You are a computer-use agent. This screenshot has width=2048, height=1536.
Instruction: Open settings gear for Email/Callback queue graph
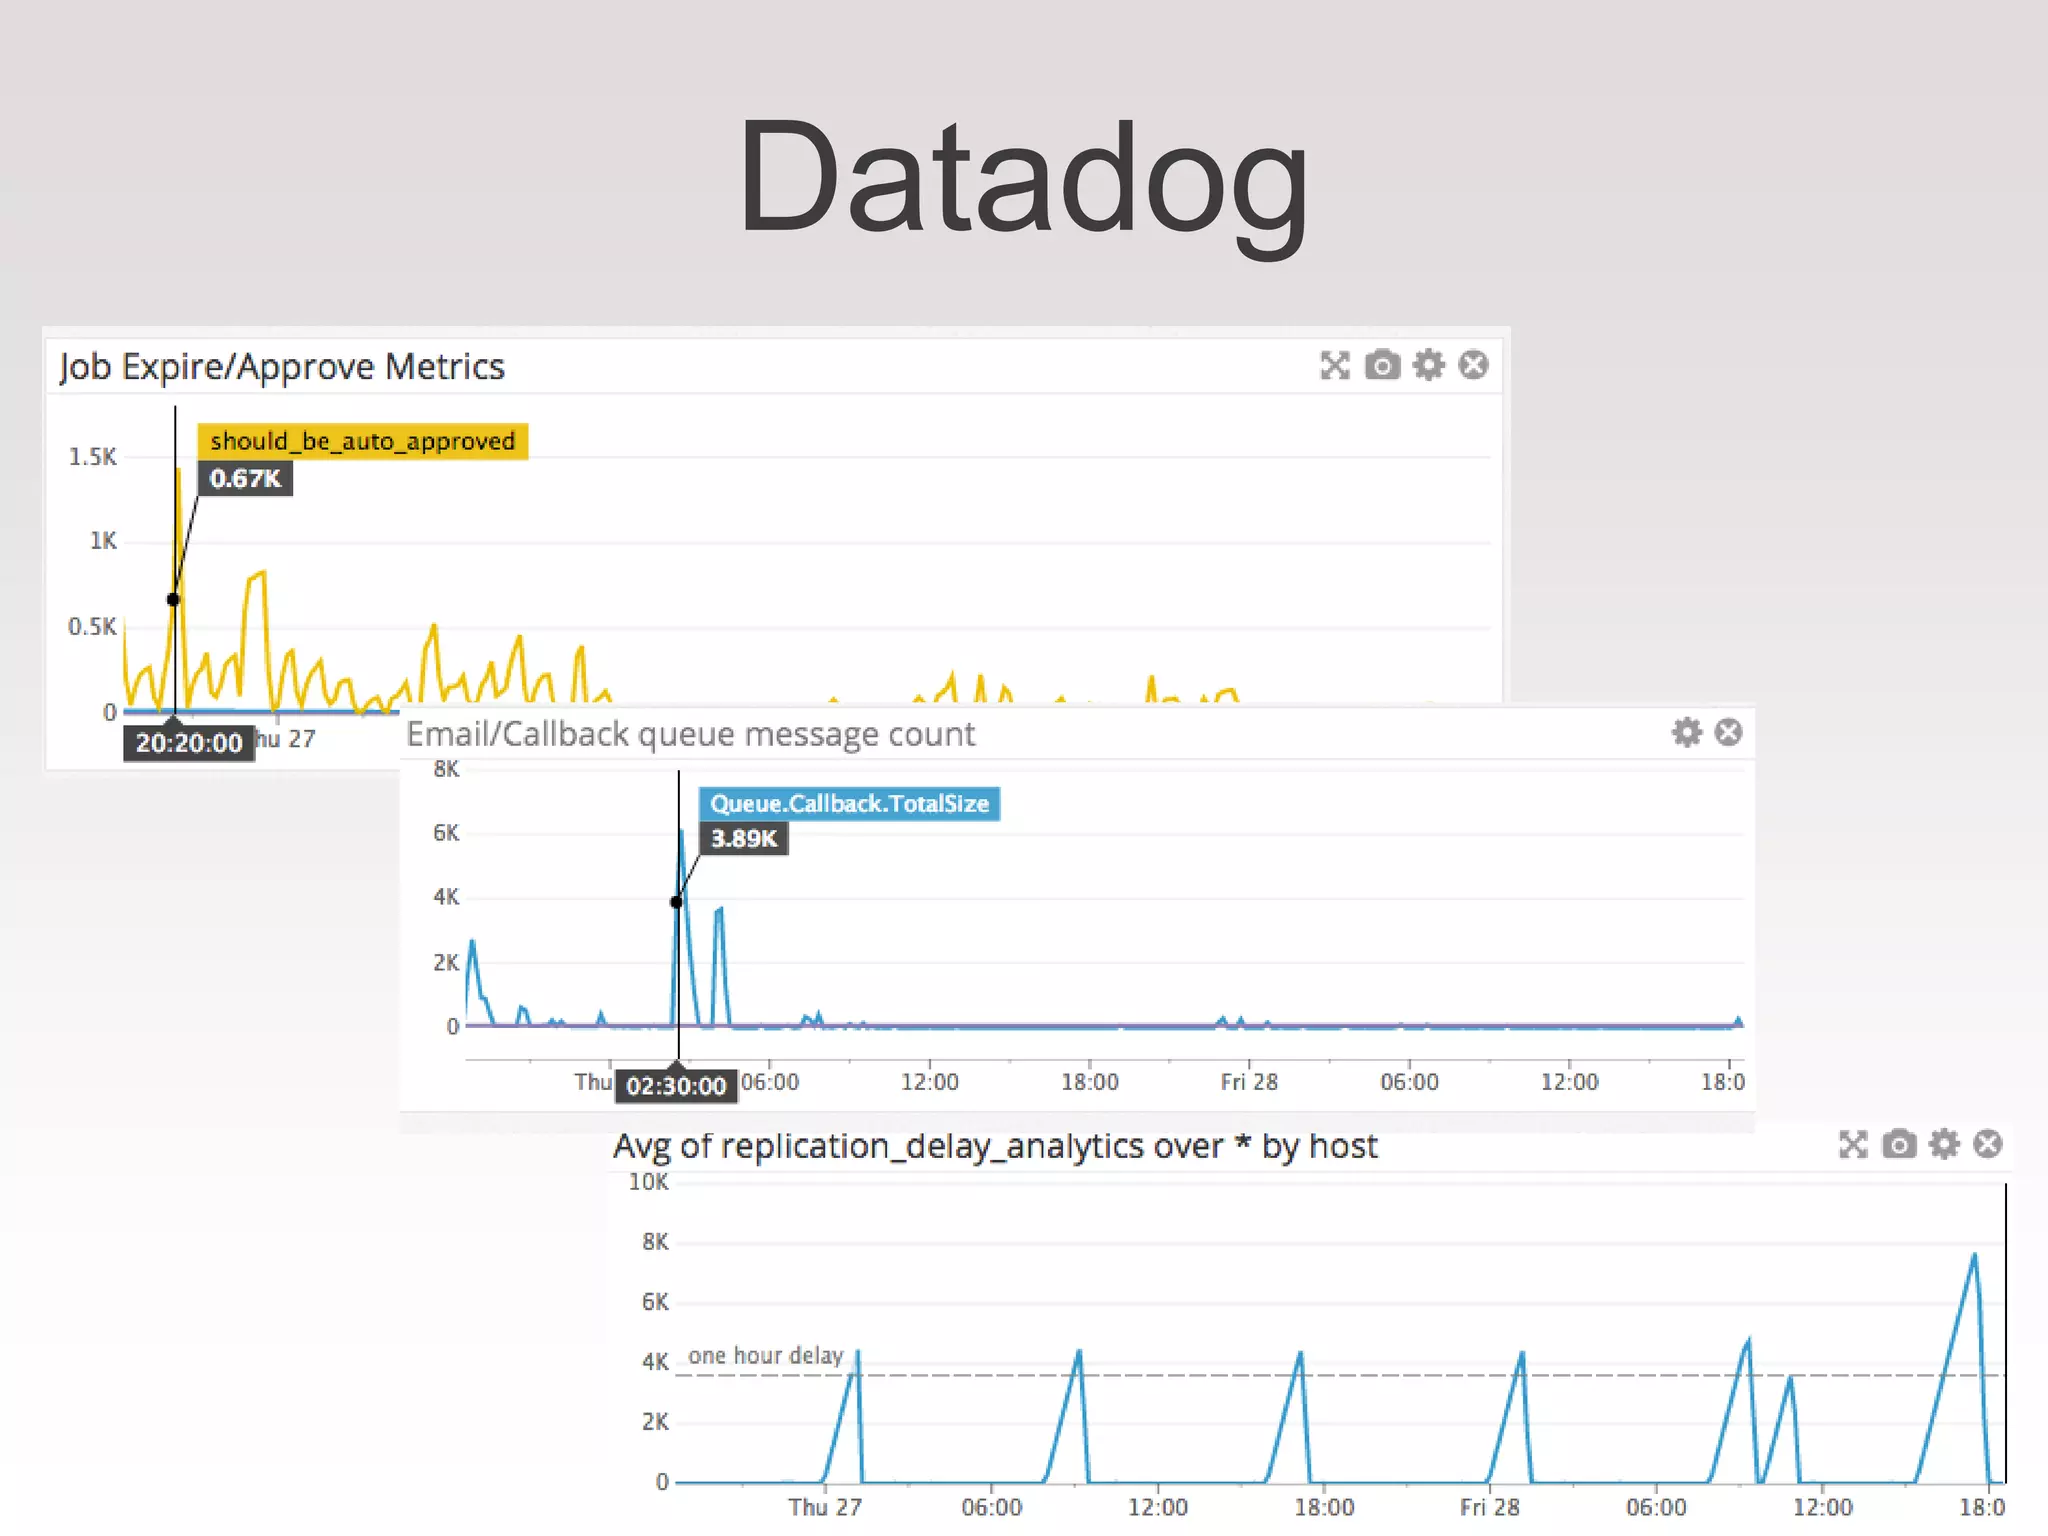click(x=1687, y=732)
